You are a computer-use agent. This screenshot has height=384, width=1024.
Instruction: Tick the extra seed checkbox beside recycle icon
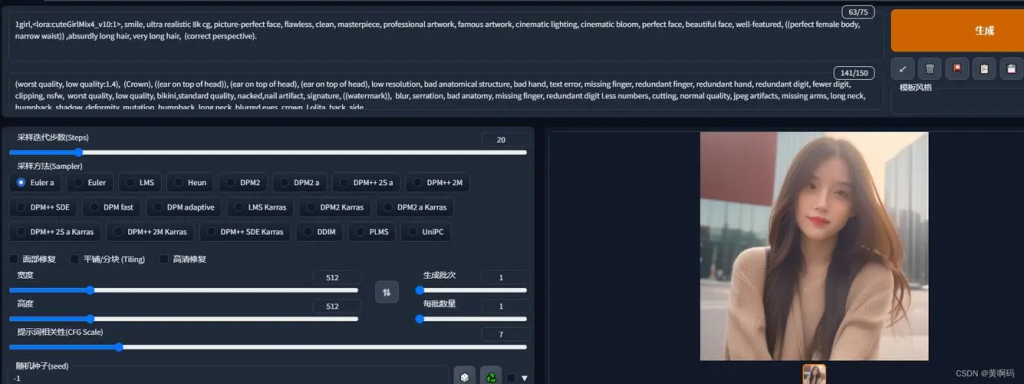coord(511,378)
